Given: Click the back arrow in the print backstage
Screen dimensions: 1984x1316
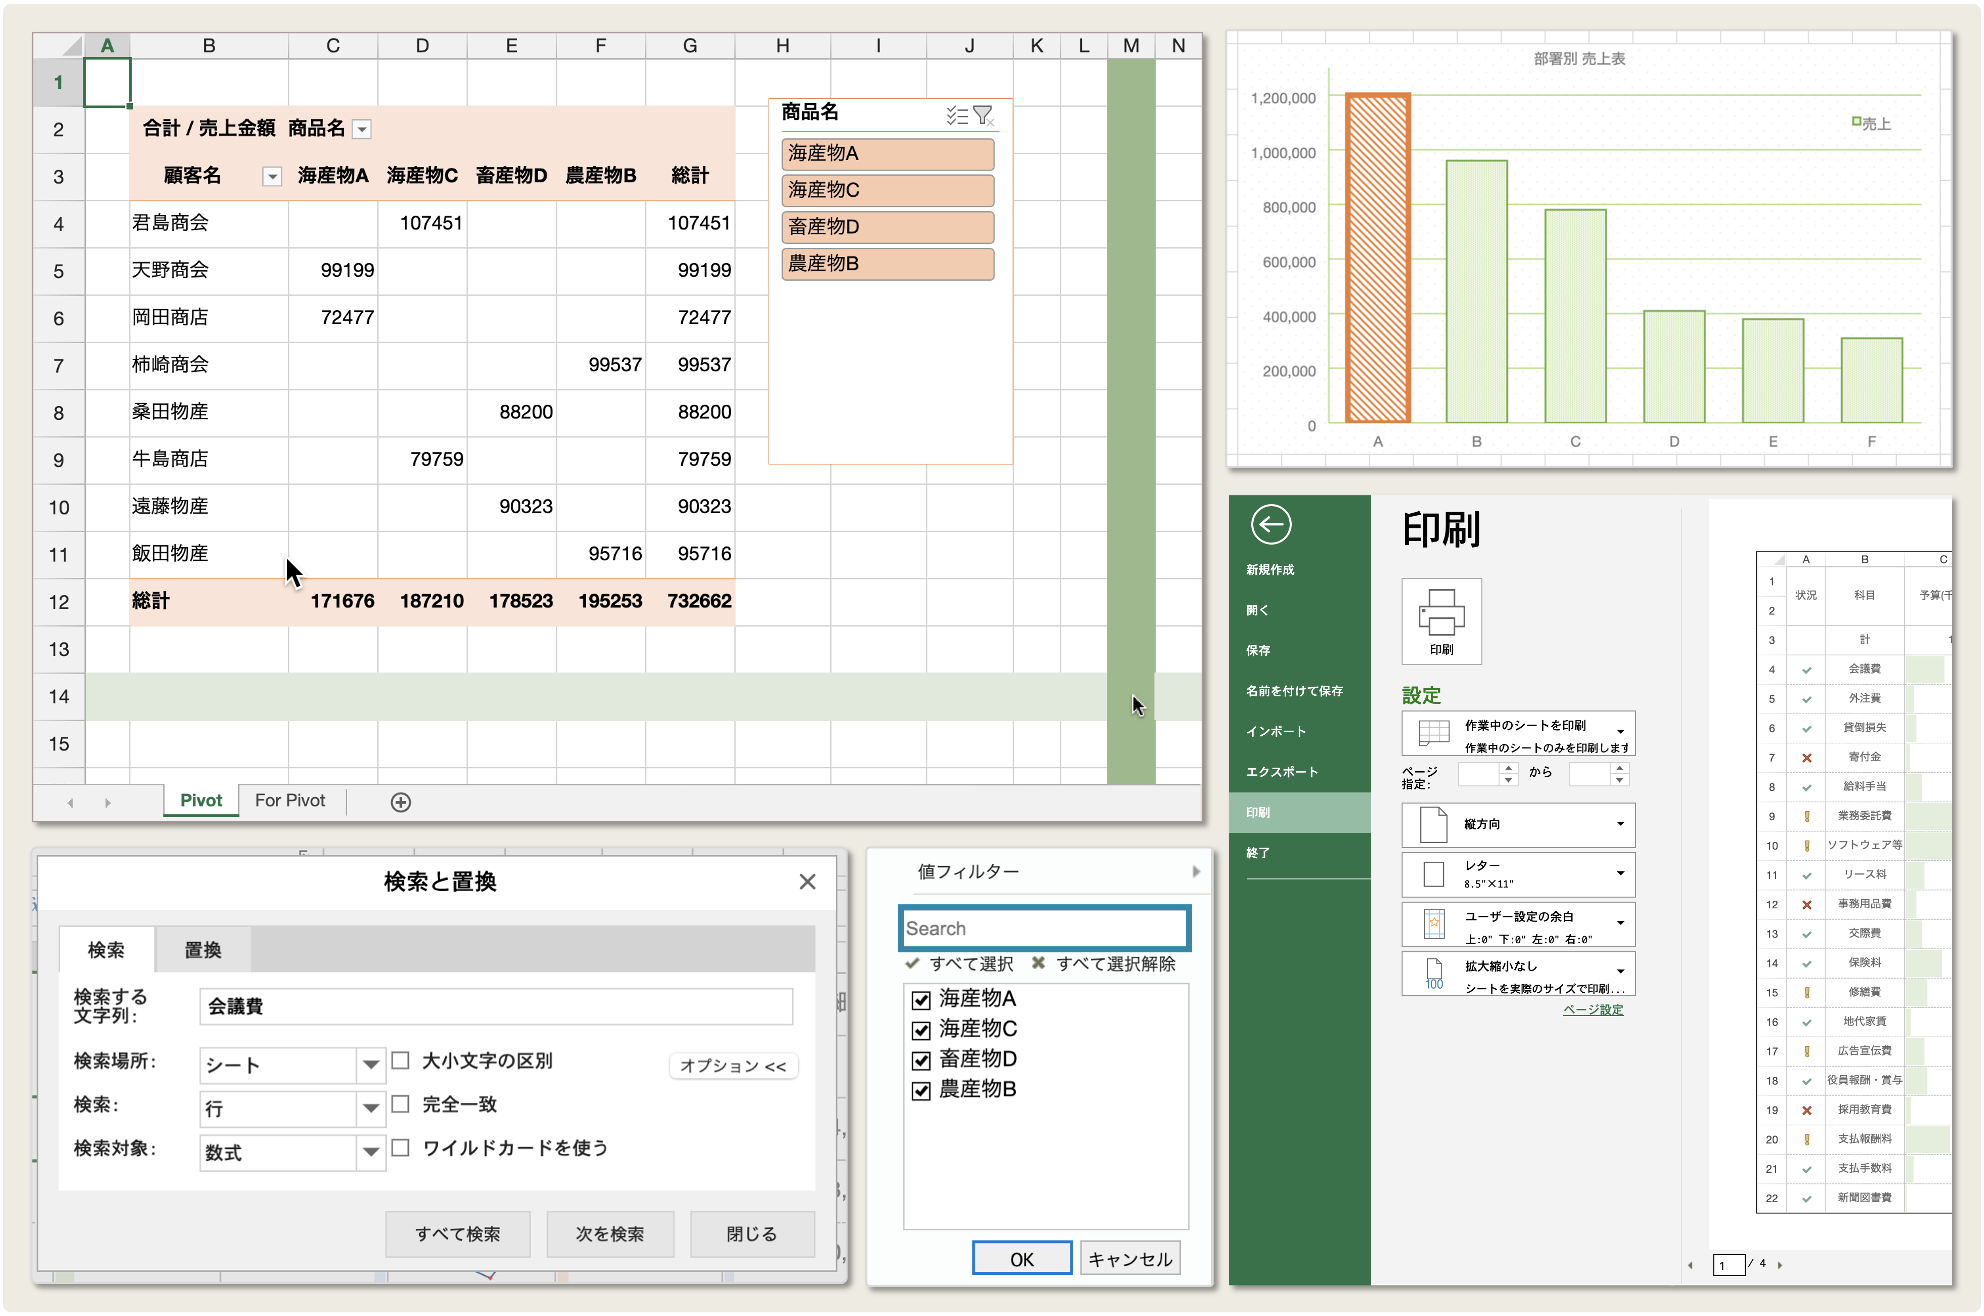Looking at the screenshot, I should (1271, 524).
